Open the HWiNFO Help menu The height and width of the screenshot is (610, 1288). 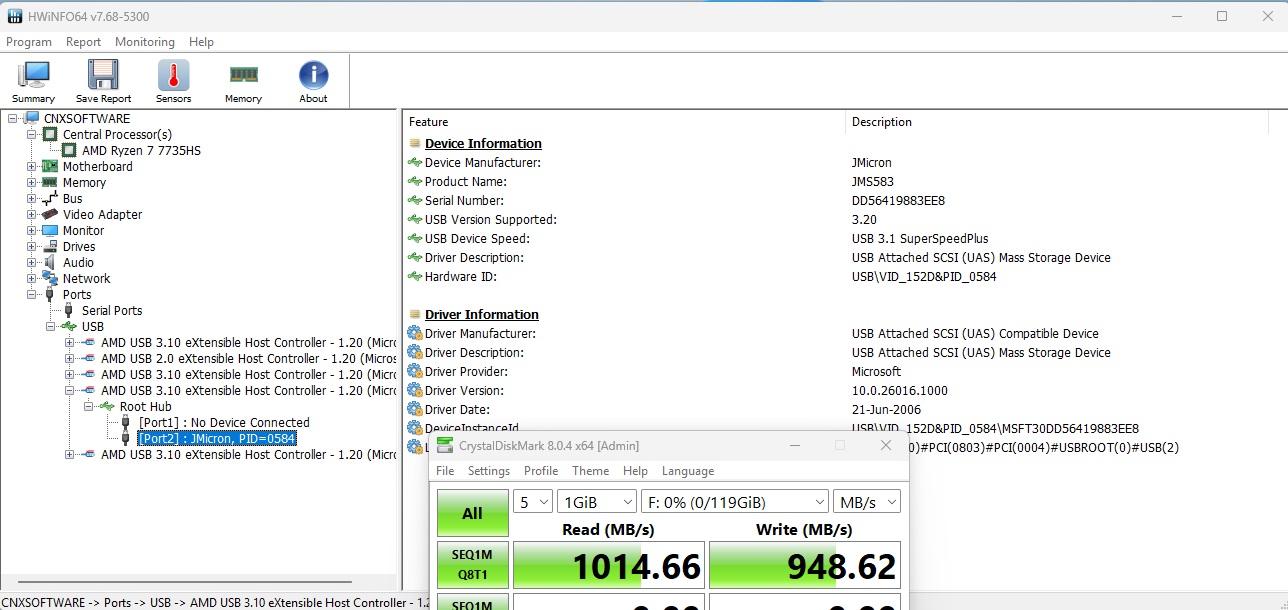pyautogui.click(x=201, y=42)
